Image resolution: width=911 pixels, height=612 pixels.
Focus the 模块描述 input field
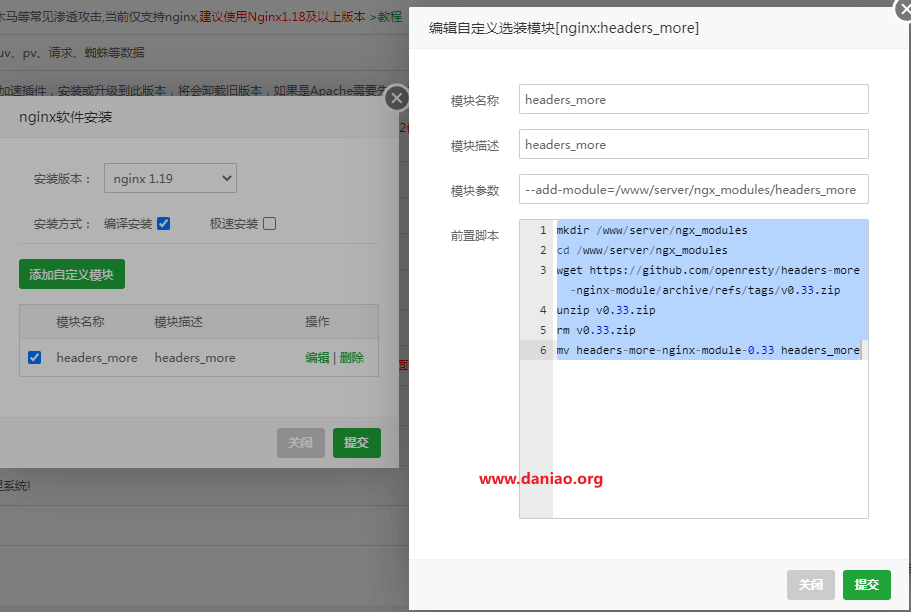(694, 144)
